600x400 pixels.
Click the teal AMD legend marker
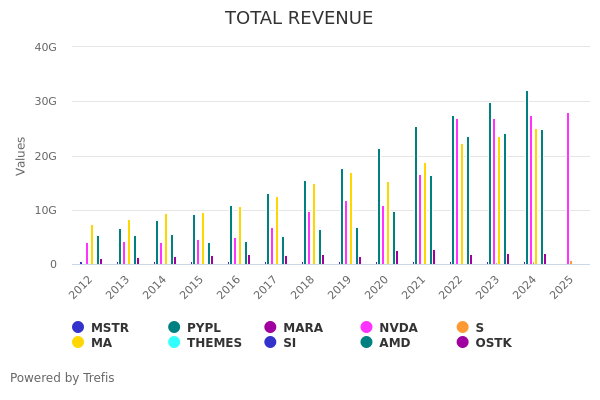point(366,343)
